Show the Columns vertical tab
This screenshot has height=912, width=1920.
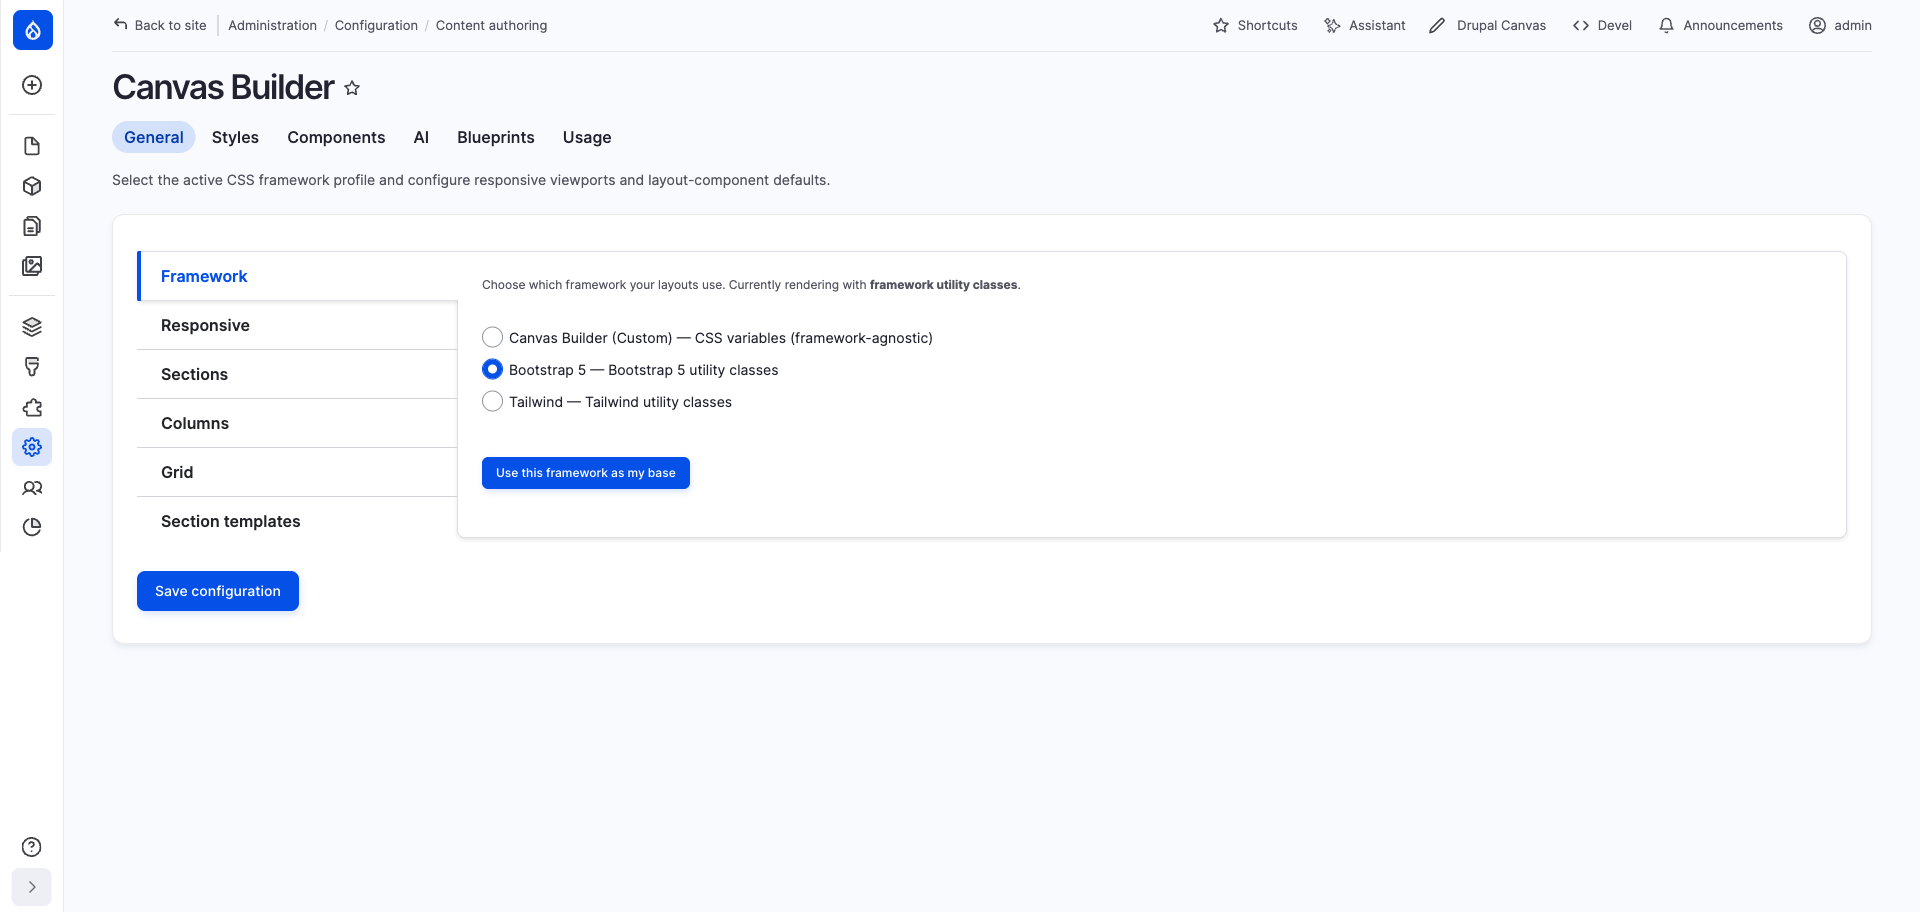pos(297,423)
